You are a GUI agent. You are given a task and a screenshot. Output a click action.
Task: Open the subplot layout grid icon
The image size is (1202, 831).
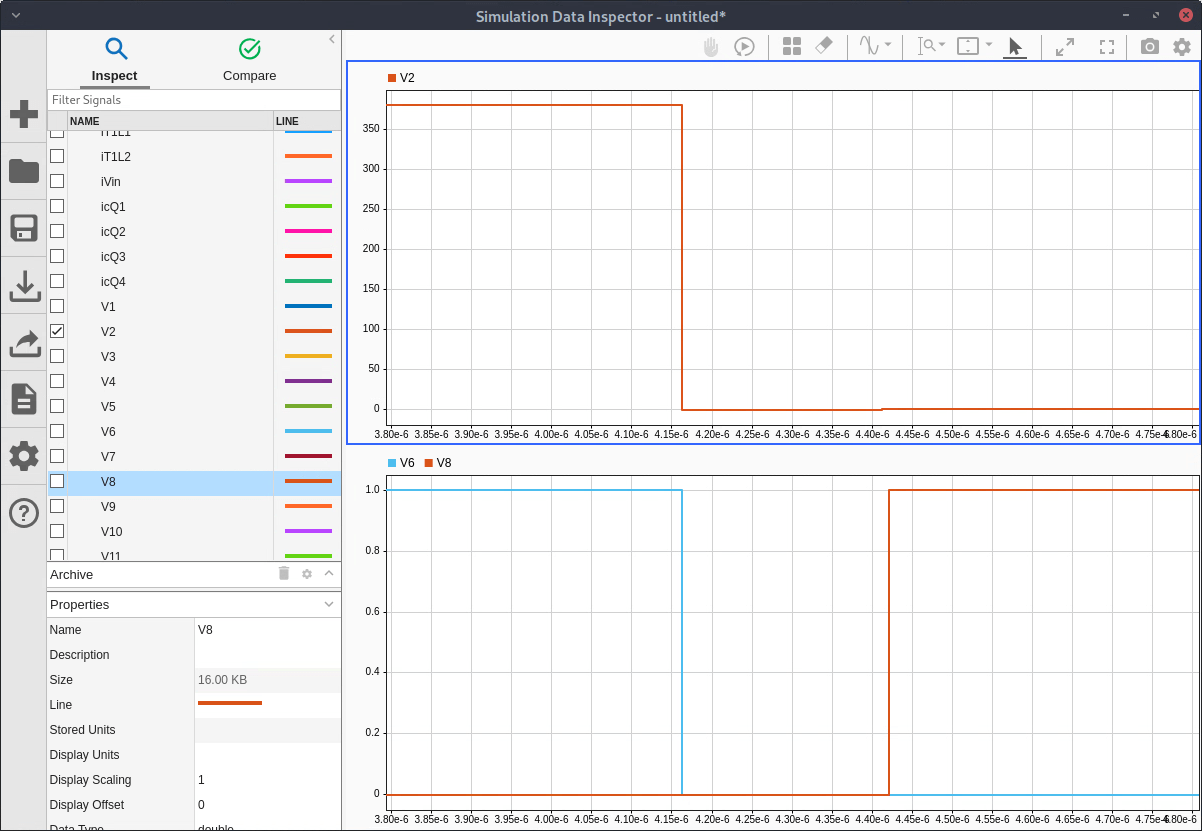[x=792, y=47]
